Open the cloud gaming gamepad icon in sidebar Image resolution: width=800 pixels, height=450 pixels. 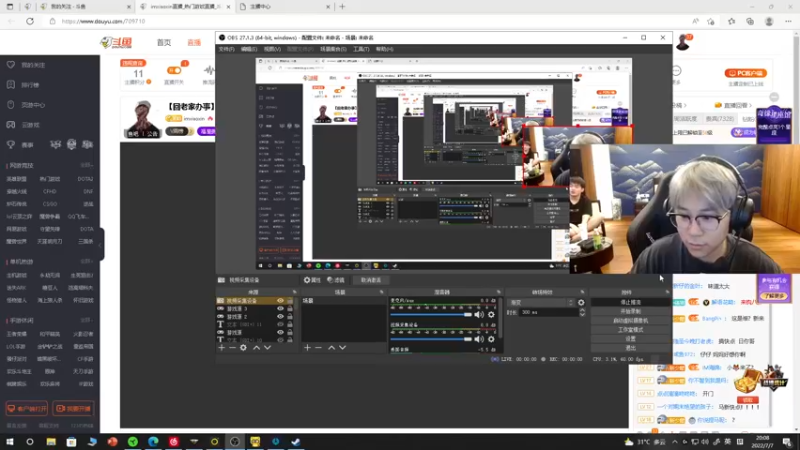tap(11, 124)
